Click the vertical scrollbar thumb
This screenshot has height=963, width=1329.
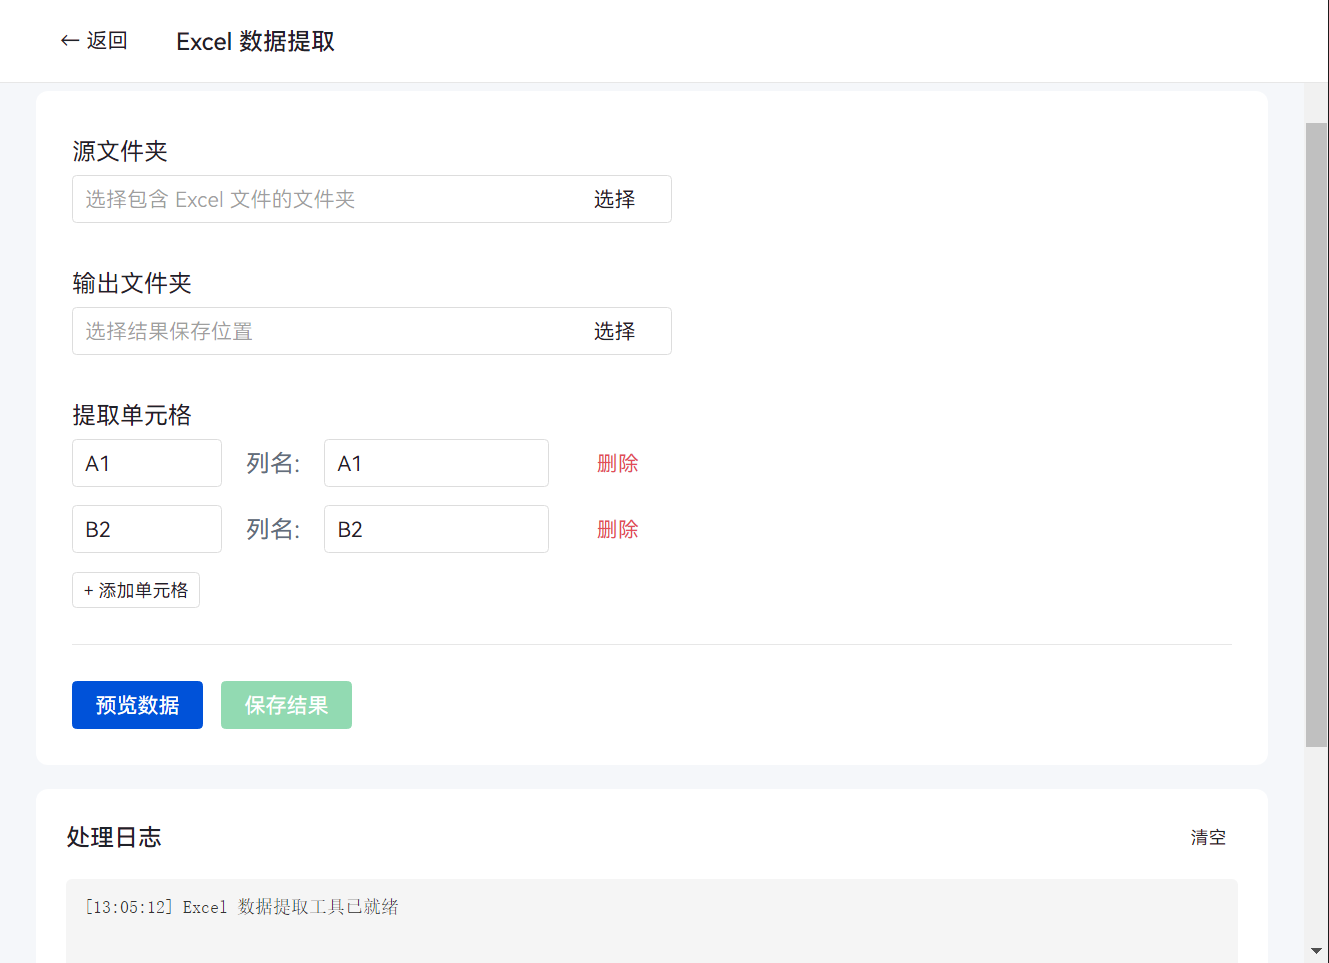(1316, 435)
